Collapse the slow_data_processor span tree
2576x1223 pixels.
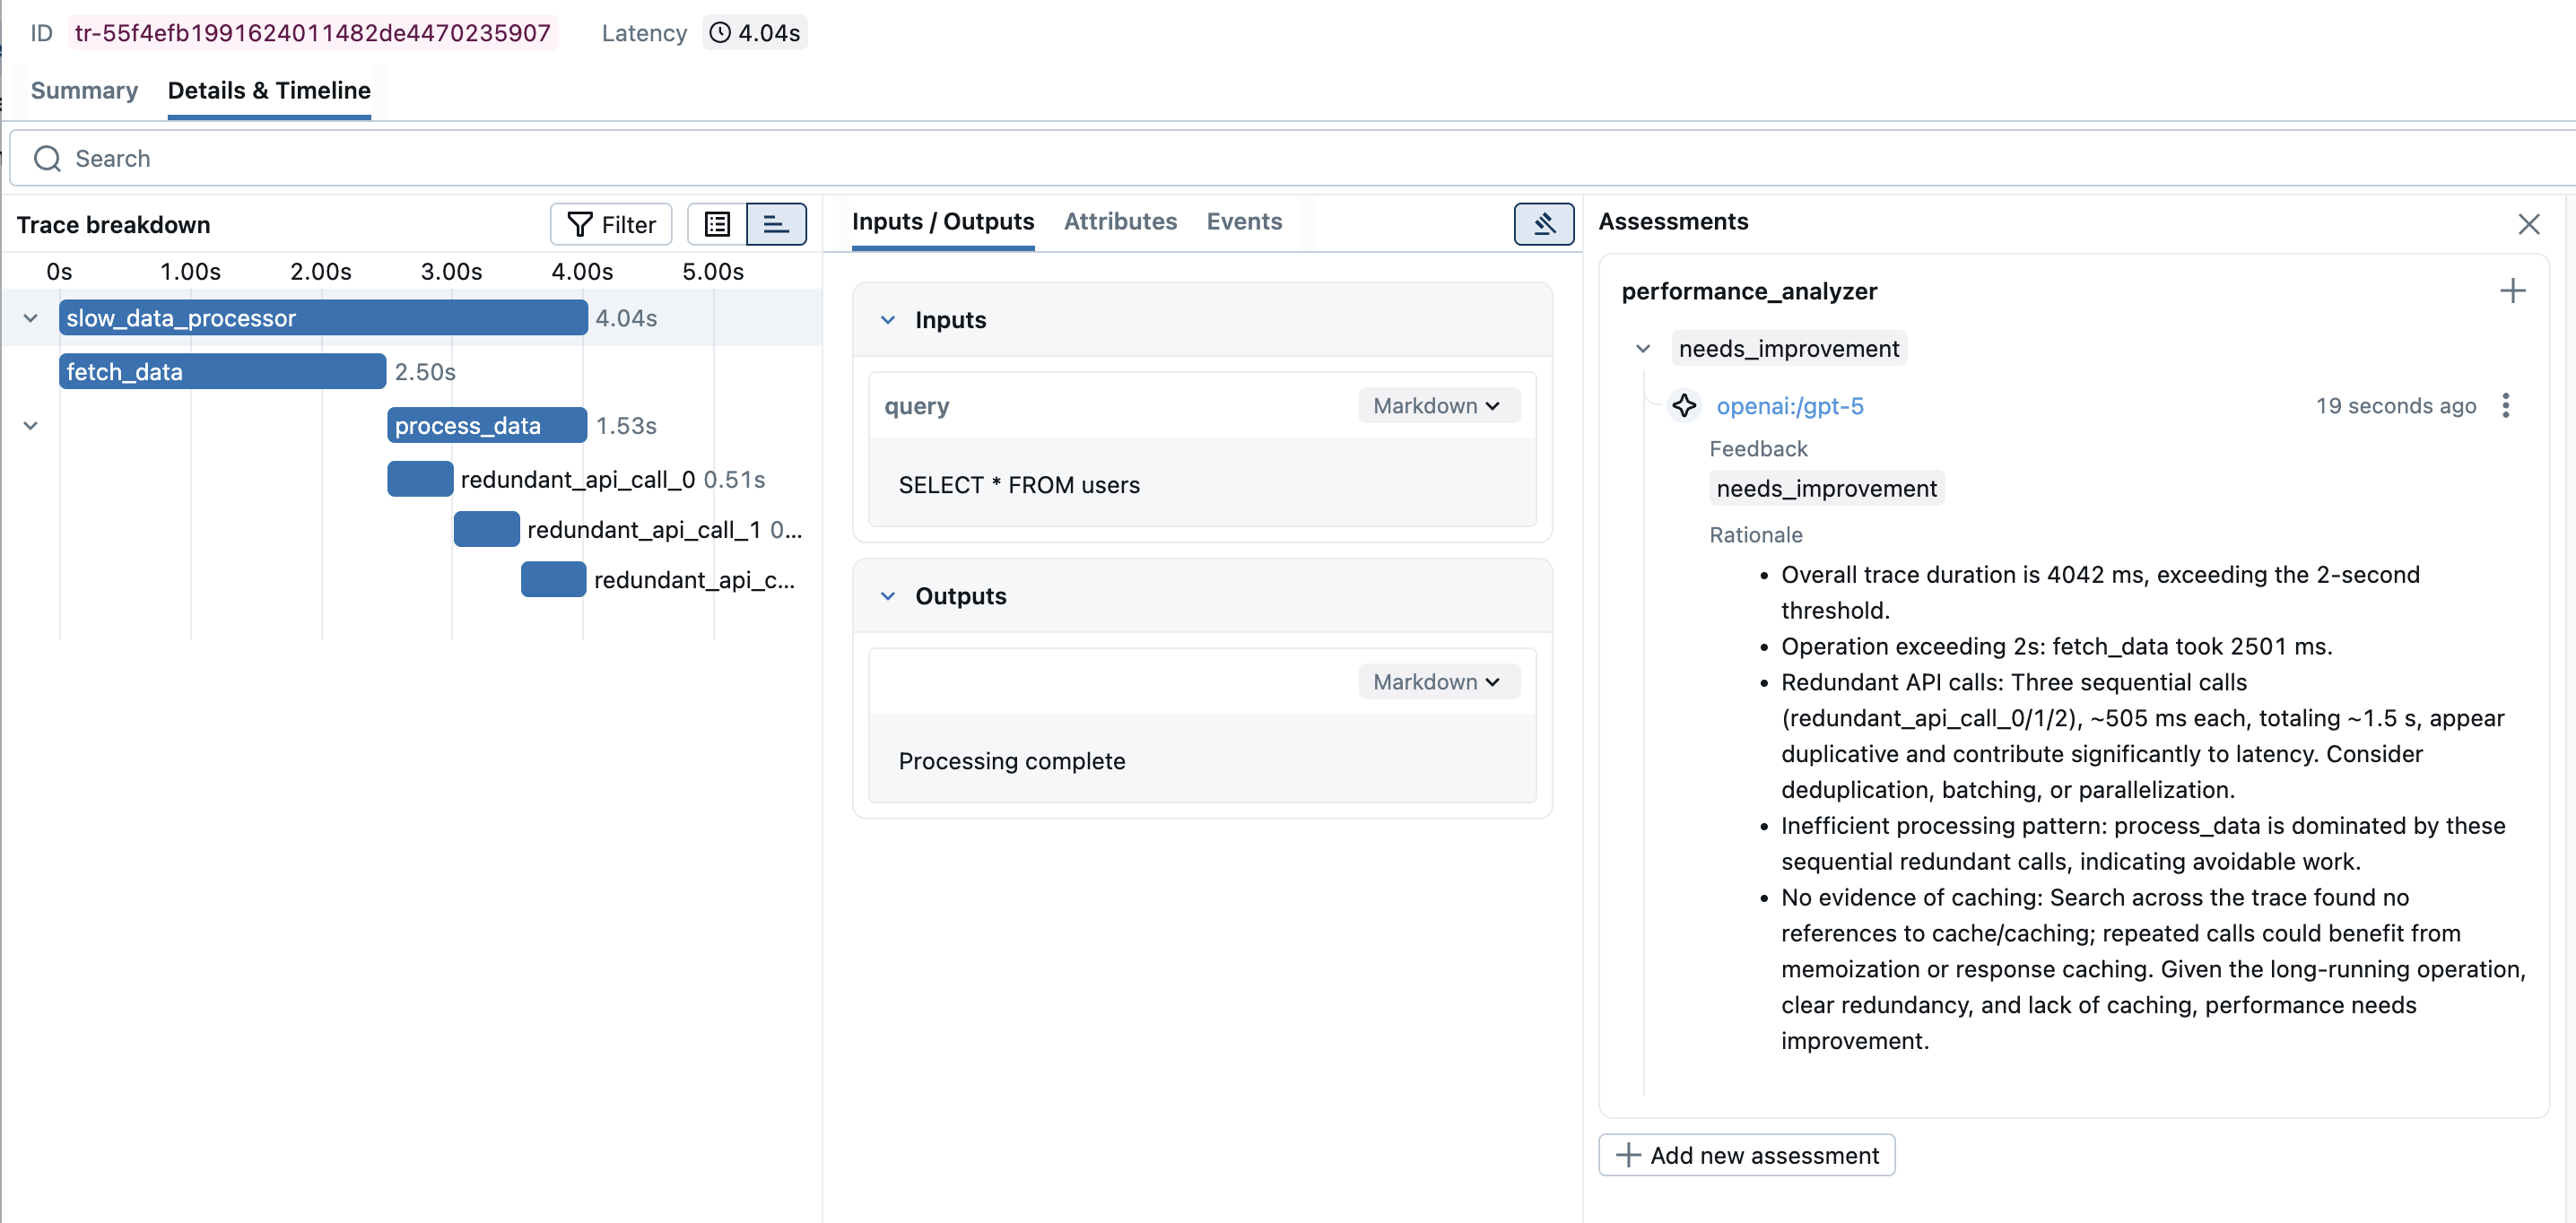click(30, 318)
